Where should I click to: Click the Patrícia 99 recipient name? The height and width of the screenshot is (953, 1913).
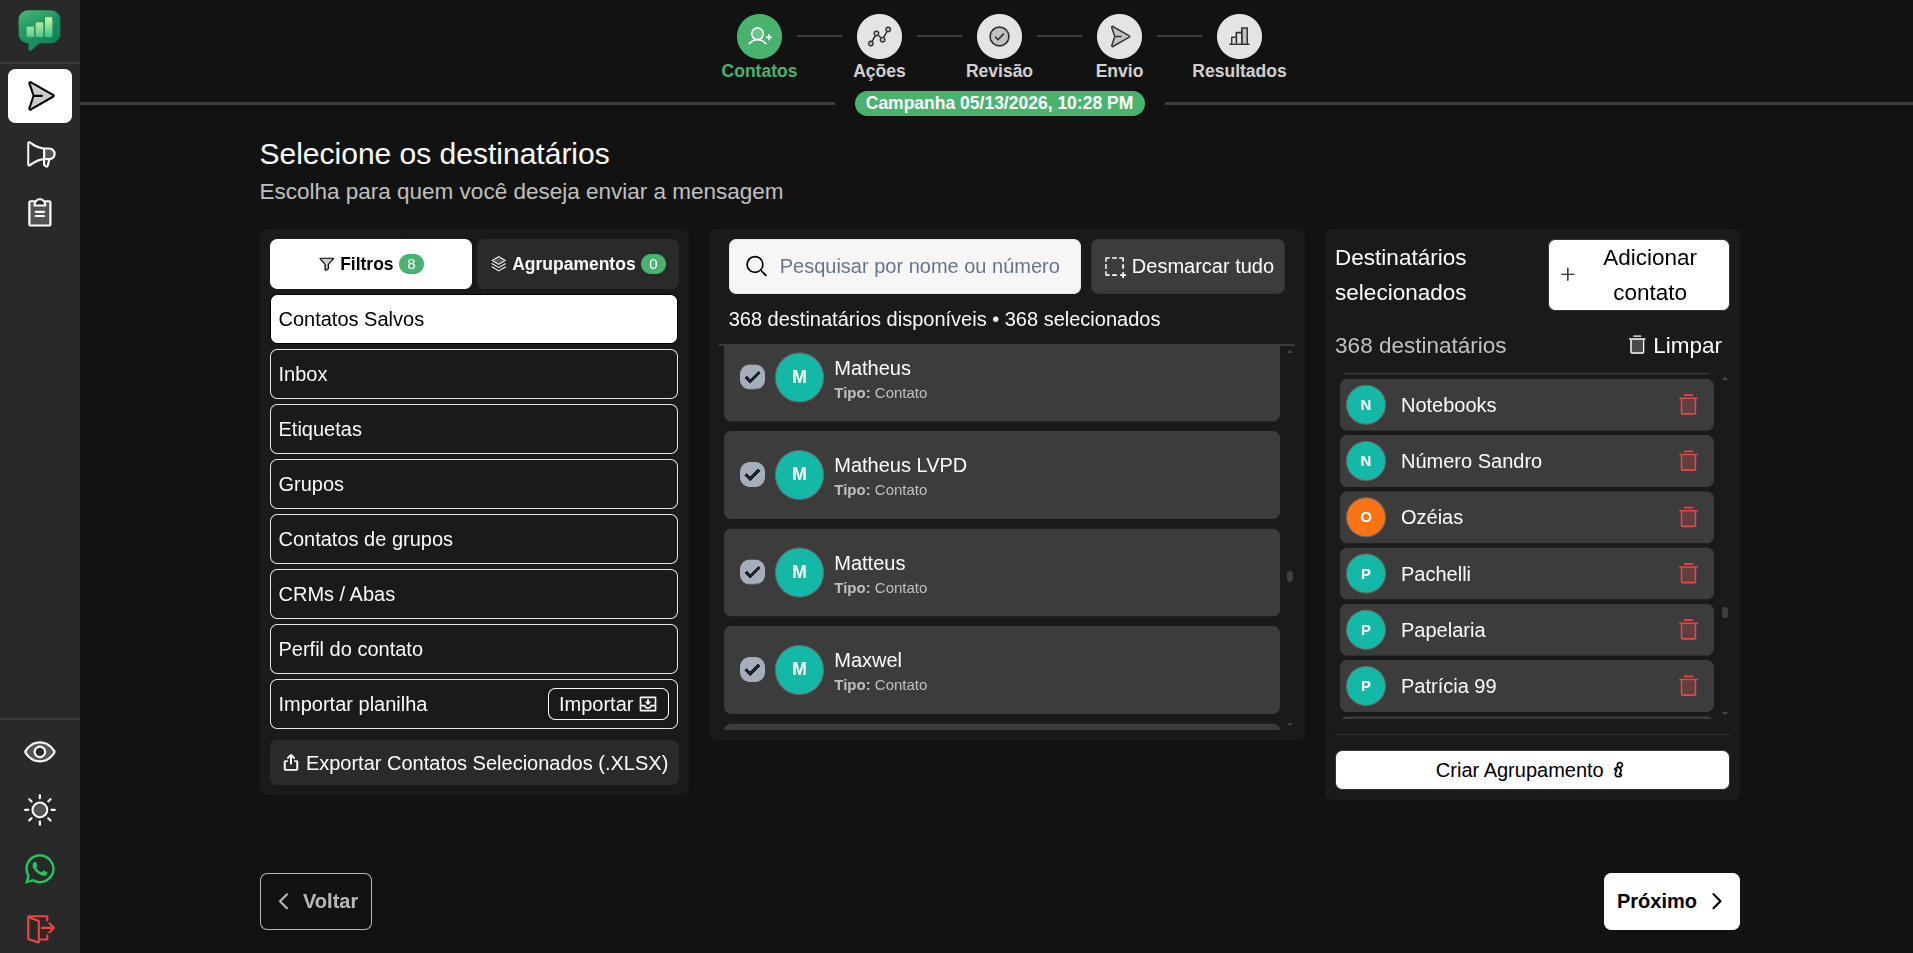(1448, 686)
